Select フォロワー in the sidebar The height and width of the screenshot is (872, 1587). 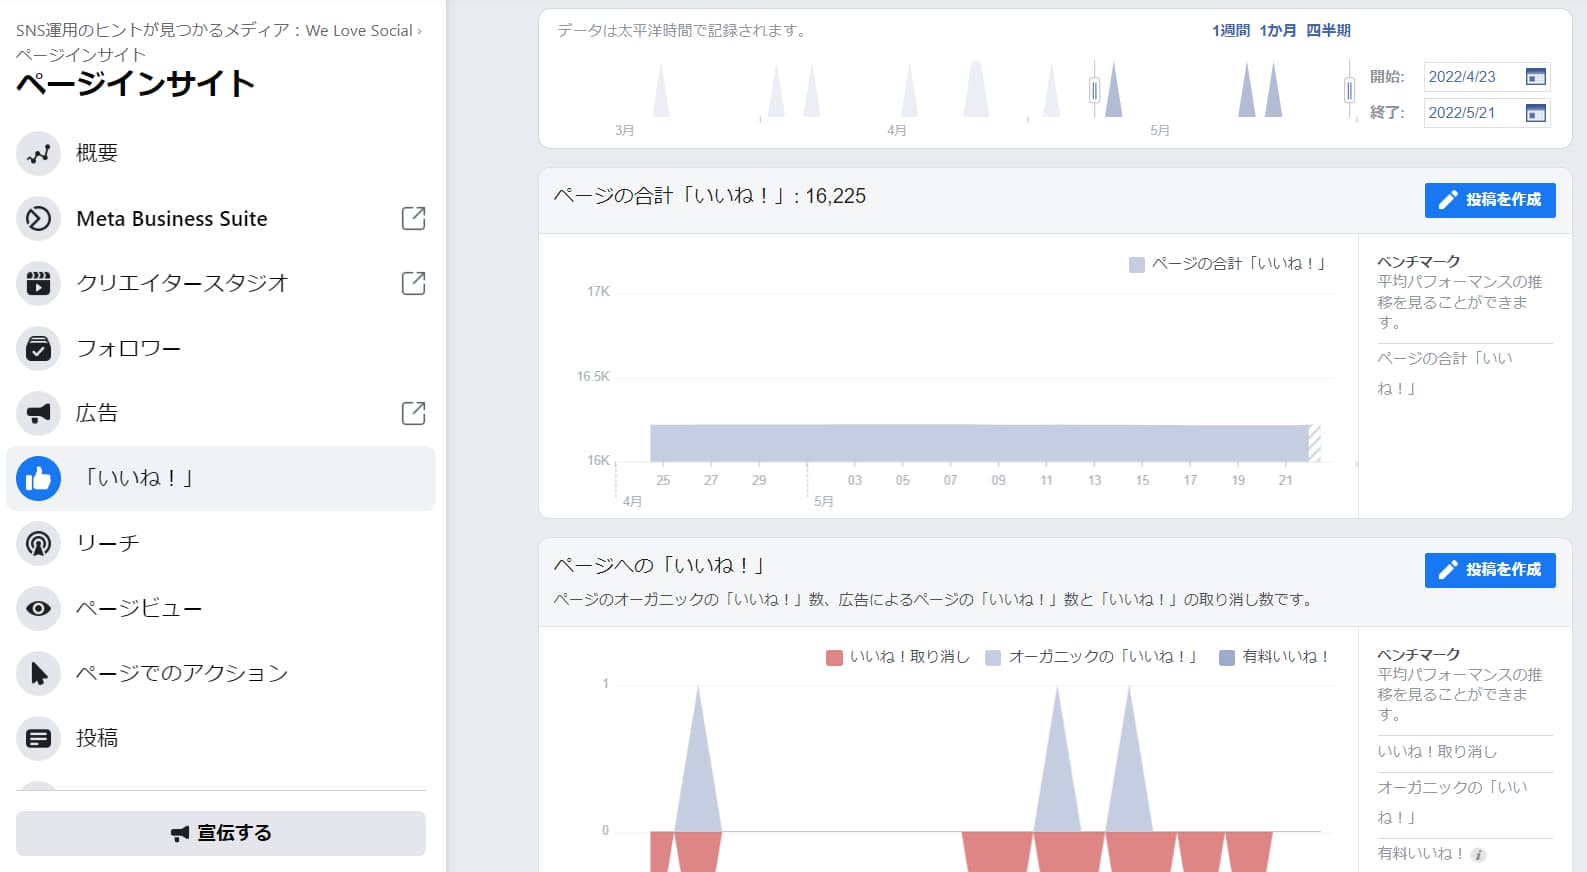221,349
